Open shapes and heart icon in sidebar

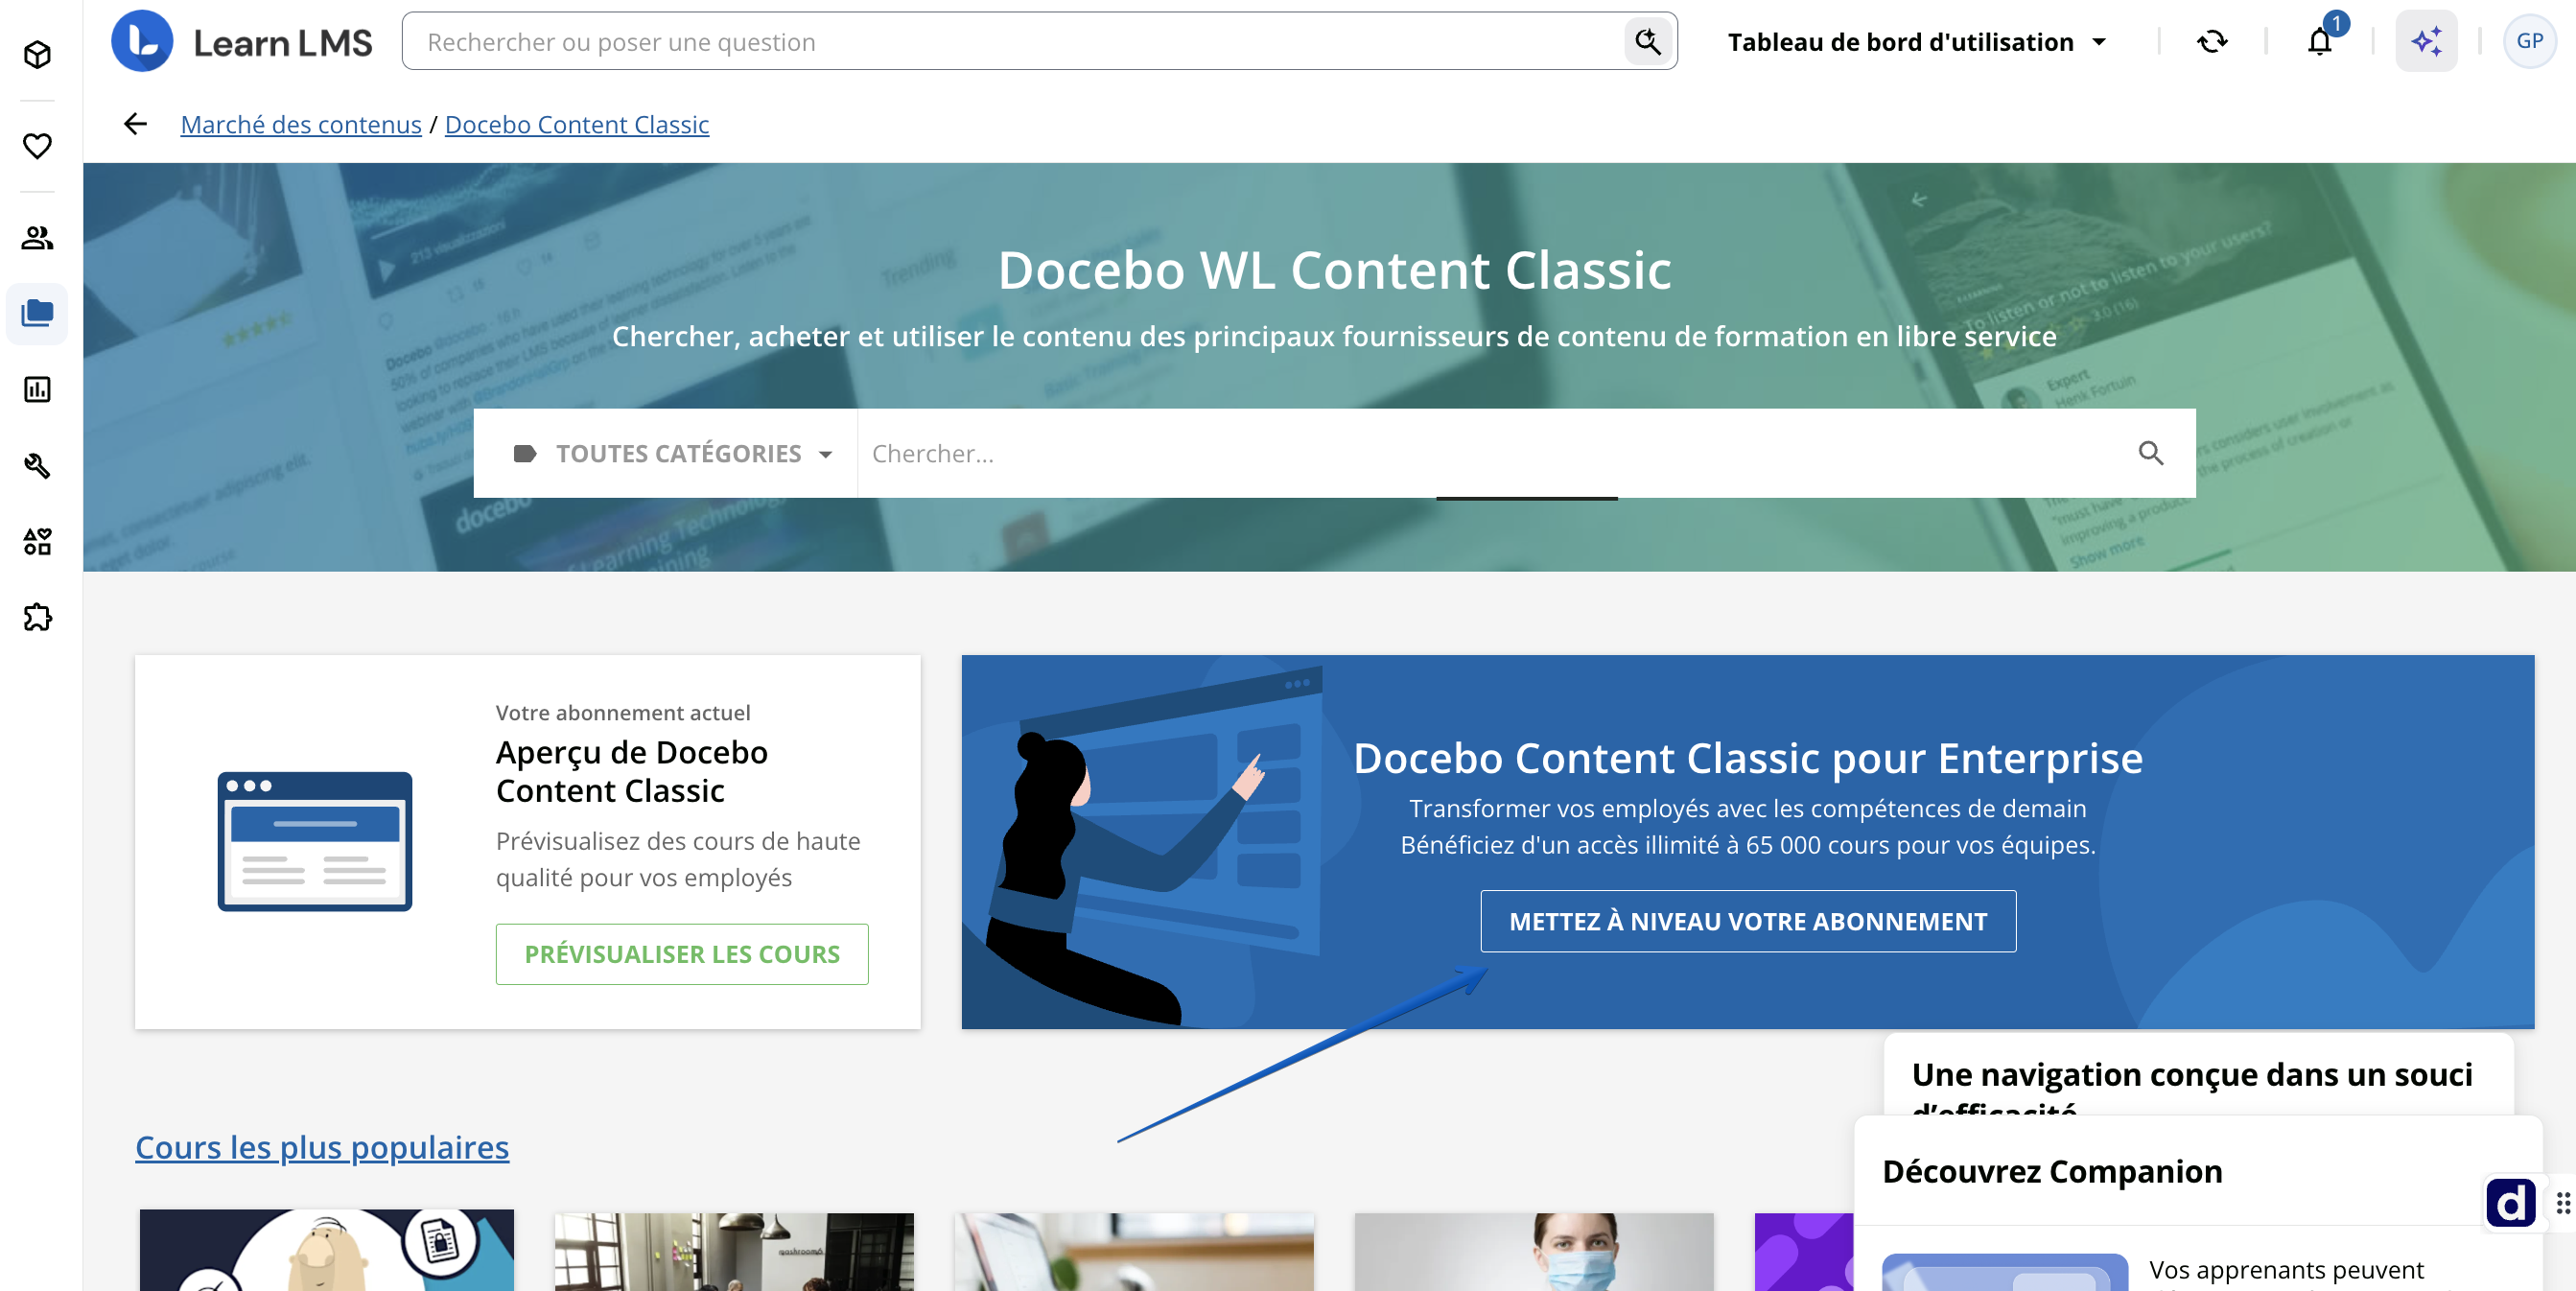pos(37,542)
